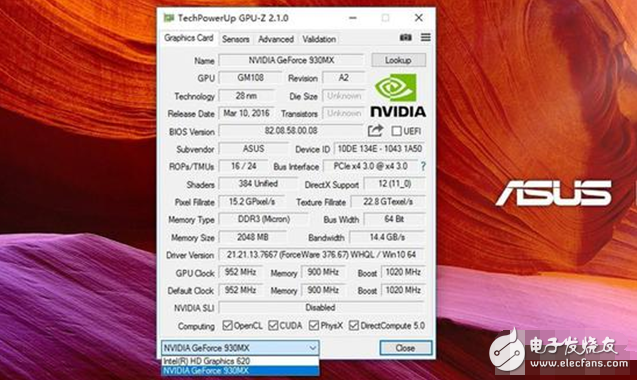637x380 pixels.
Task: Switch to the Sensors tab
Action: point(236,39)
